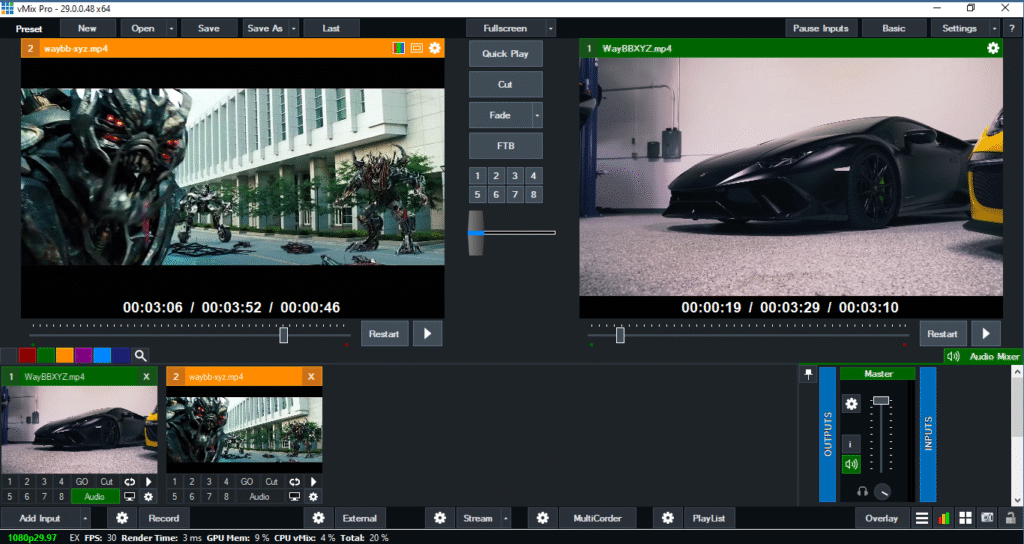The image size is (1024, 544).
Task: Close input 2 waybb-xyz.mp4 tile
Action: point(311,376)
